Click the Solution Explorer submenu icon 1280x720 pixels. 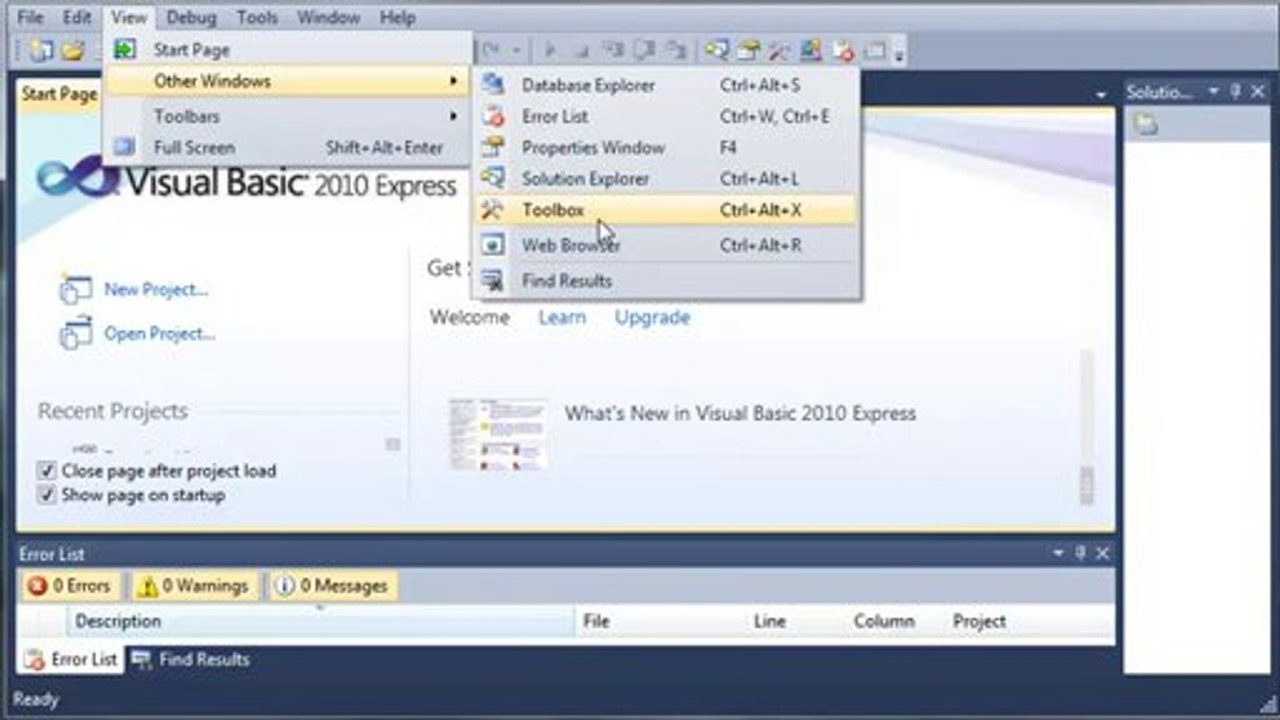493,178
